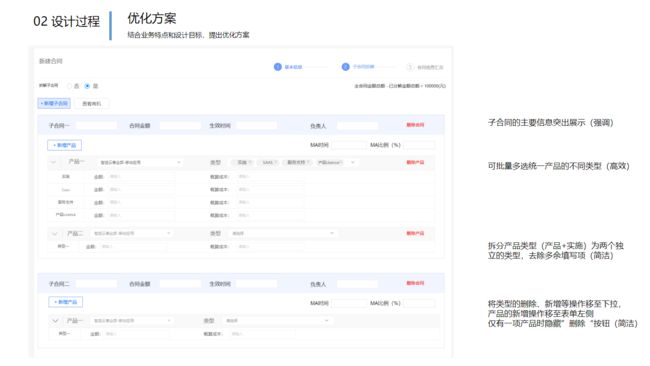The width and height of the screenshot is (650, 366).
Task: Focus 合同金额 field in 子合同一
Action: click(180, 125)
